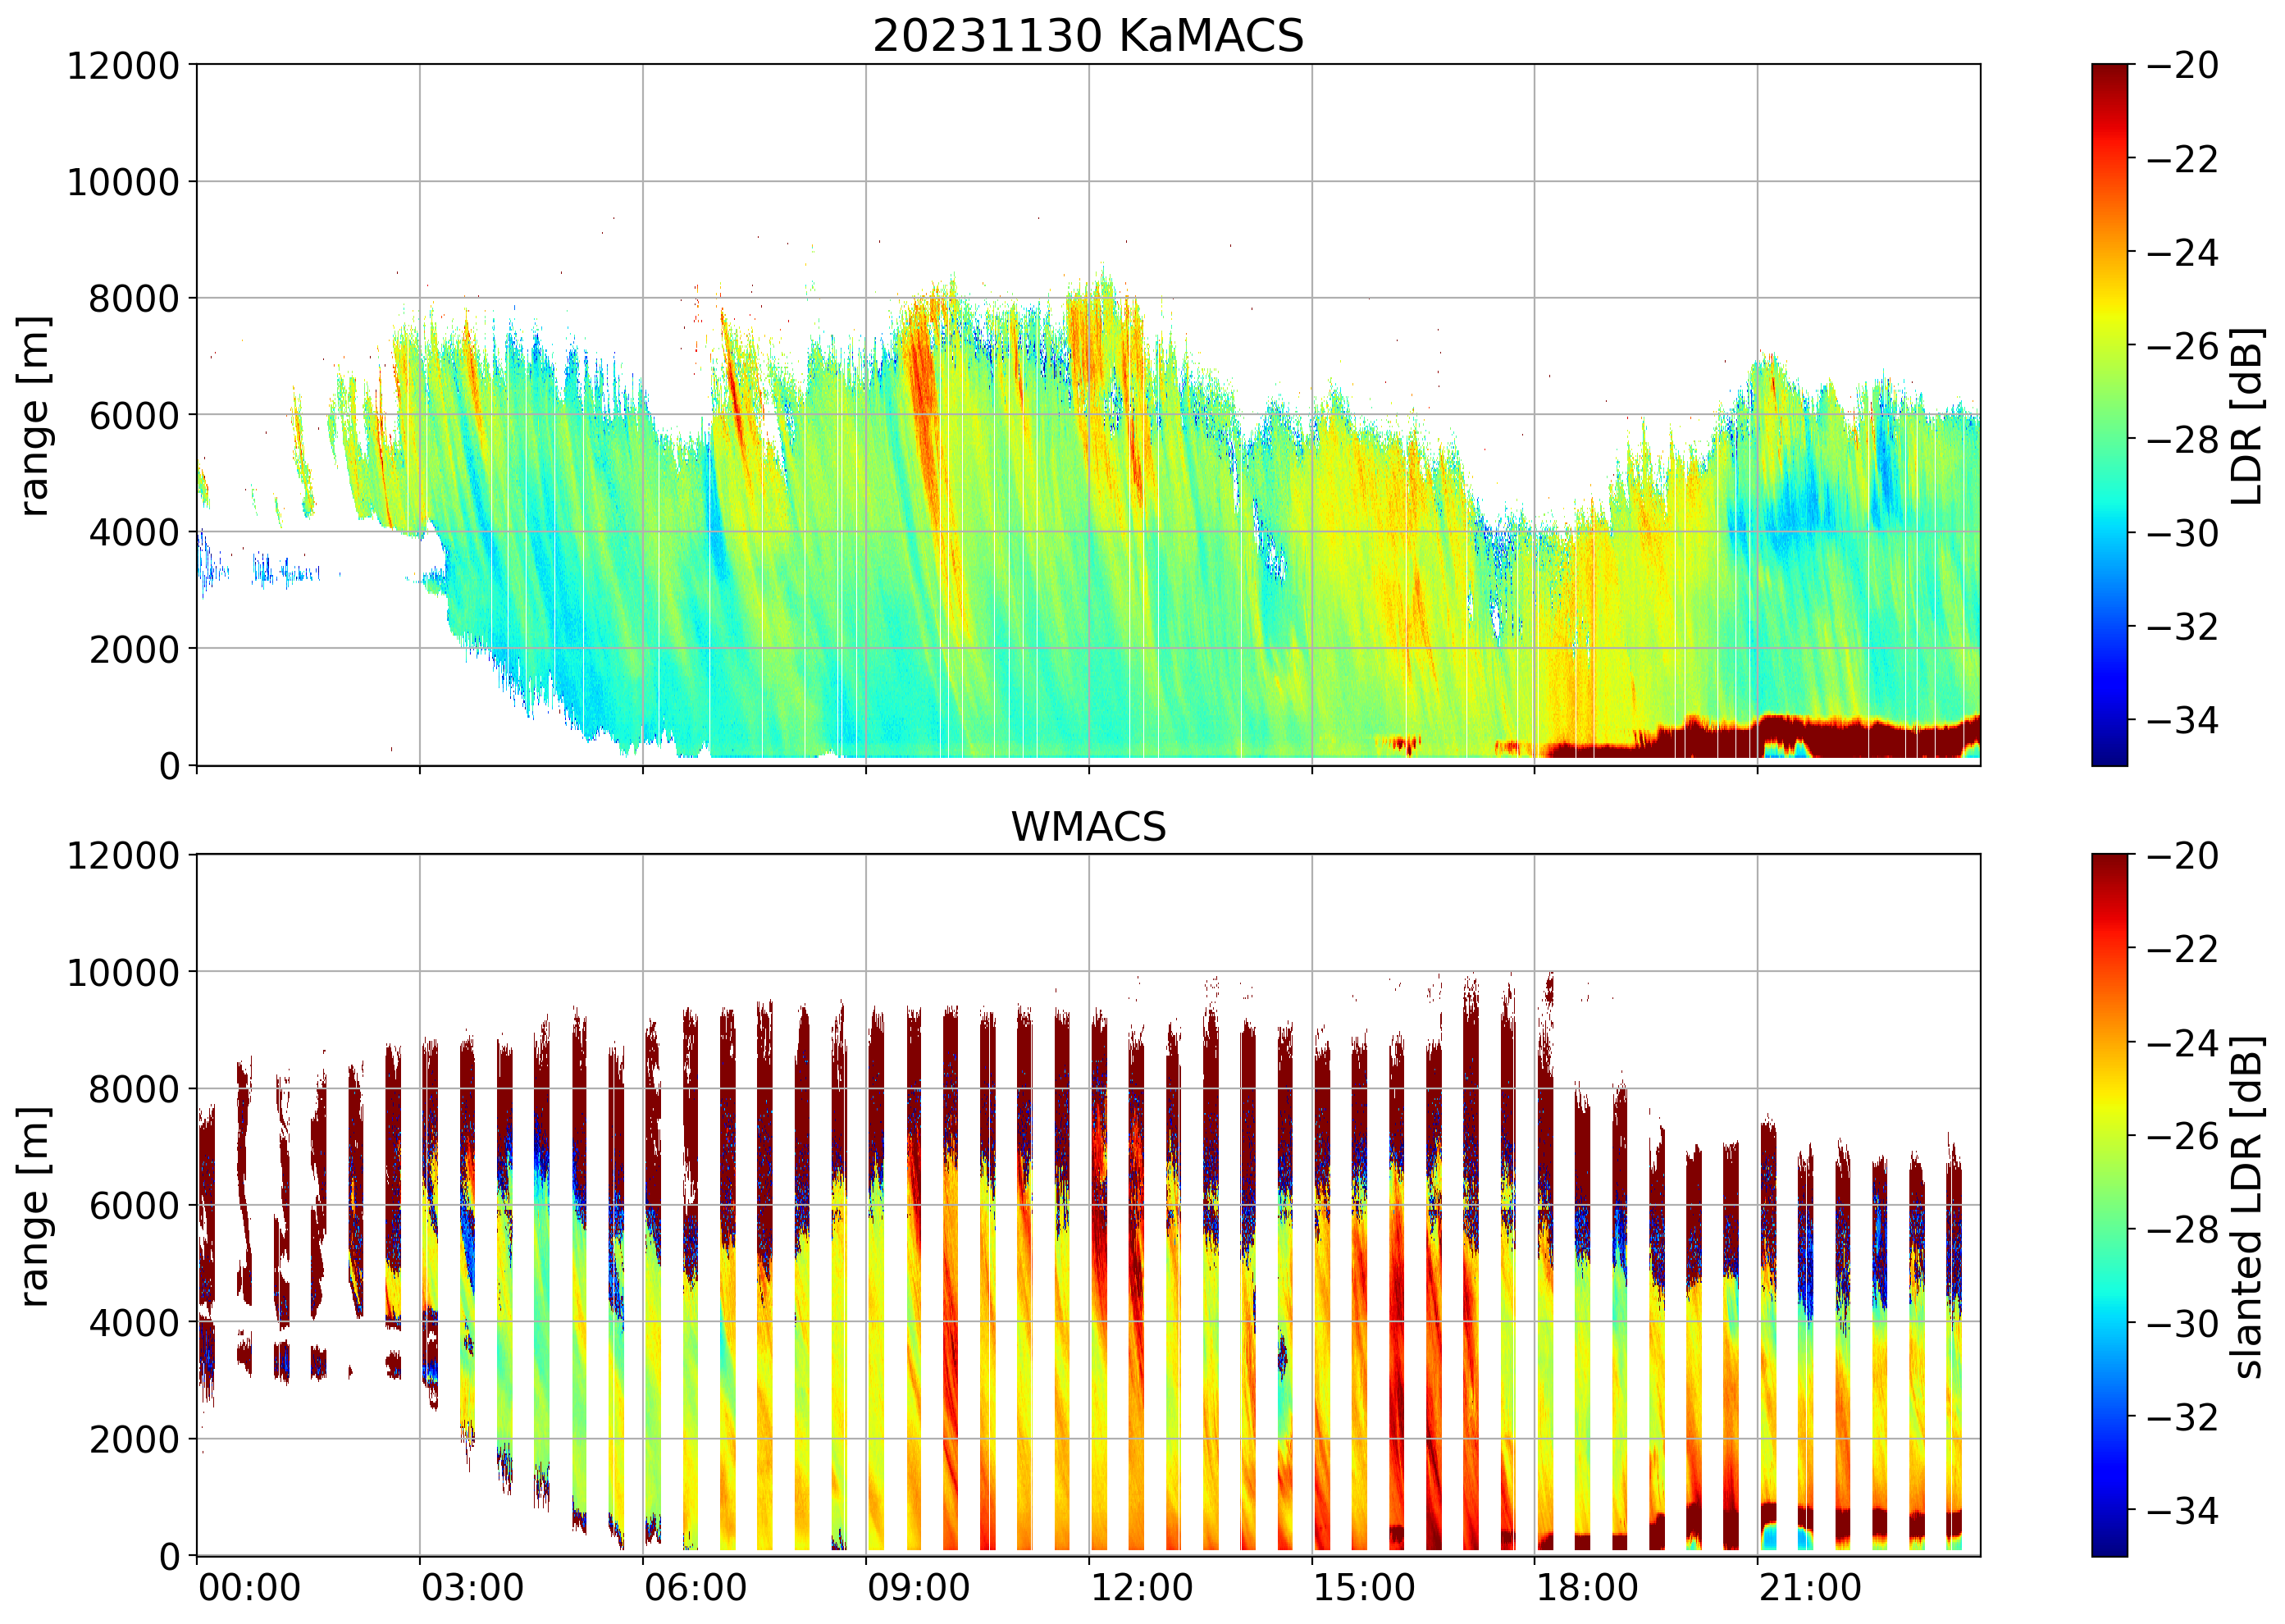Click the 21:00 x-axis tick label
This screenshot has height=1624, width=2285.
pos(1810,1588)
